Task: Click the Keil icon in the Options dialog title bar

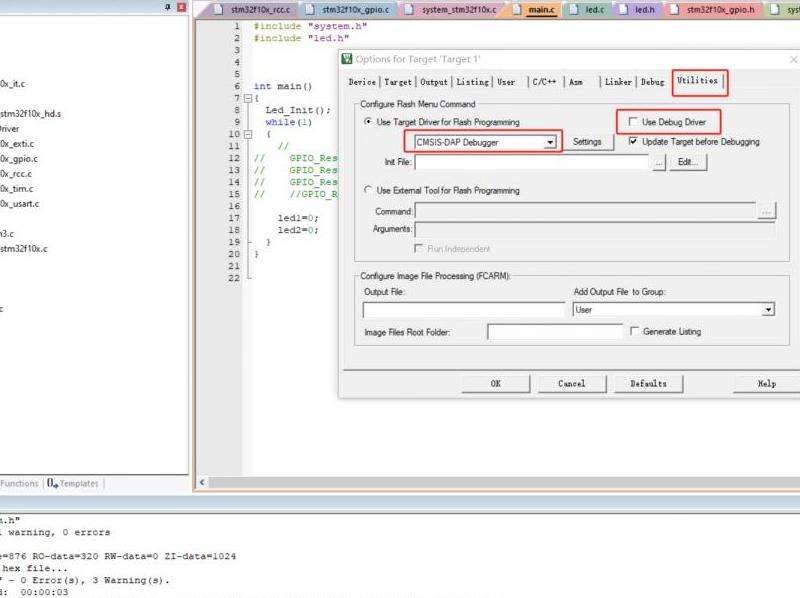Action: 347,59
